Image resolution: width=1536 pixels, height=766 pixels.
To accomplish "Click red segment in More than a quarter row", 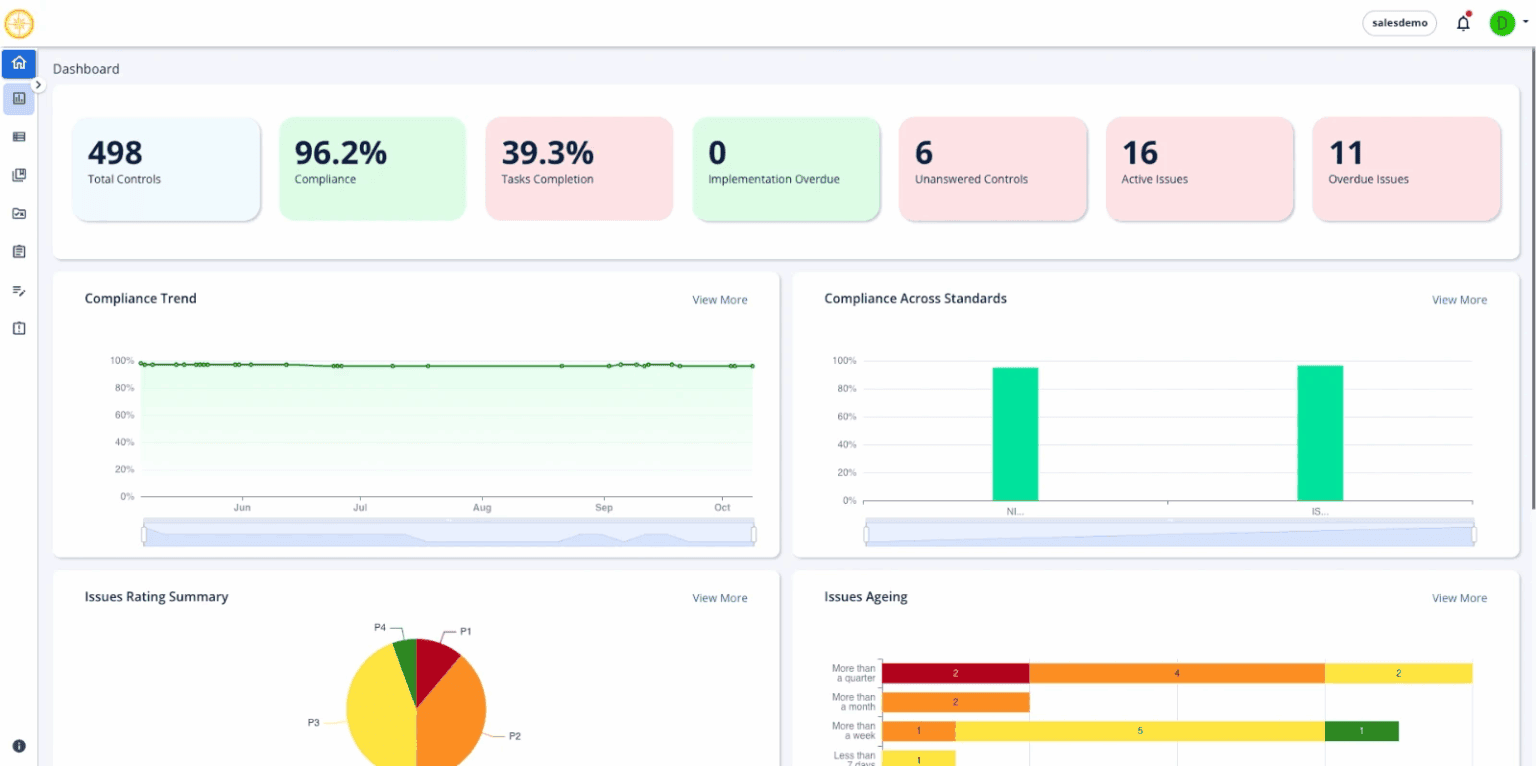I will [x=955, y=673].
